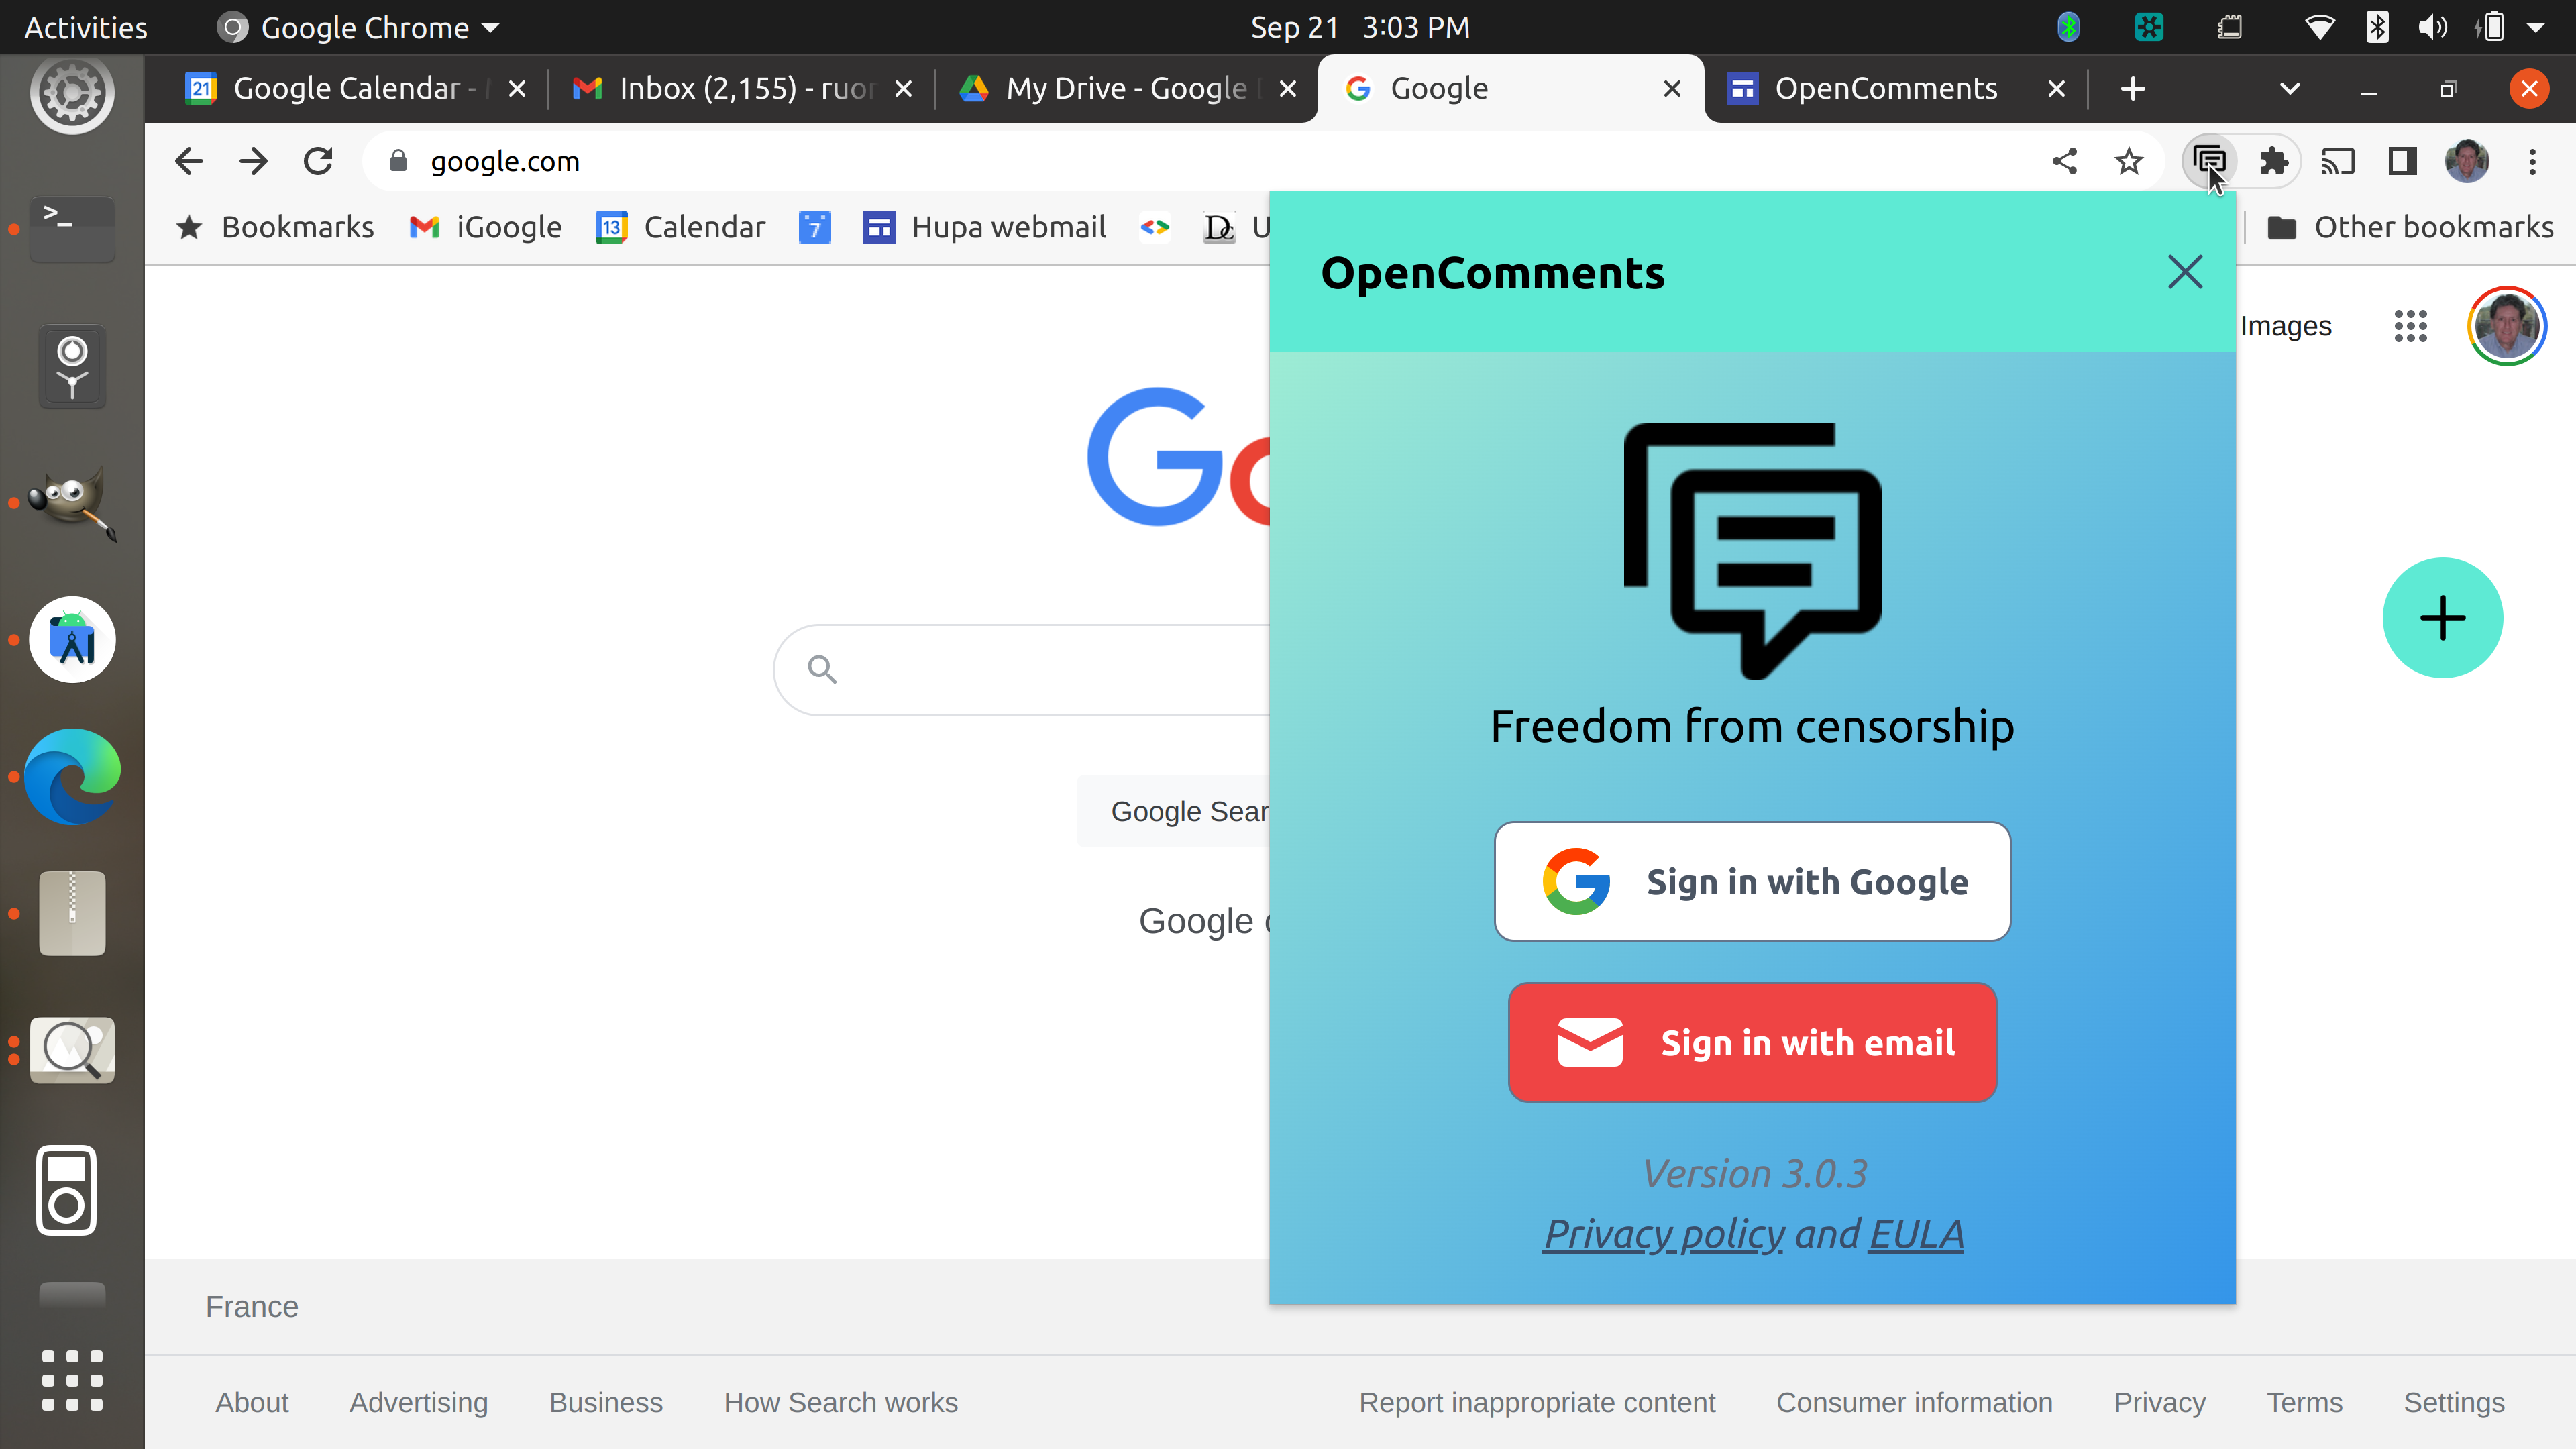The width and height of the screenshot is (2576, 1449).
Task: Open the Calendar bookmark
Action: point(681,227)
